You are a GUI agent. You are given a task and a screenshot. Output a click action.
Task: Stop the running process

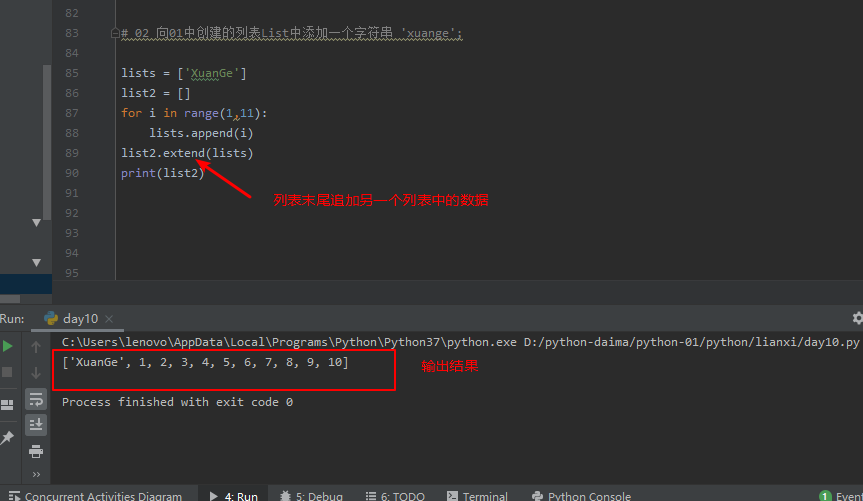click(7, 373)
